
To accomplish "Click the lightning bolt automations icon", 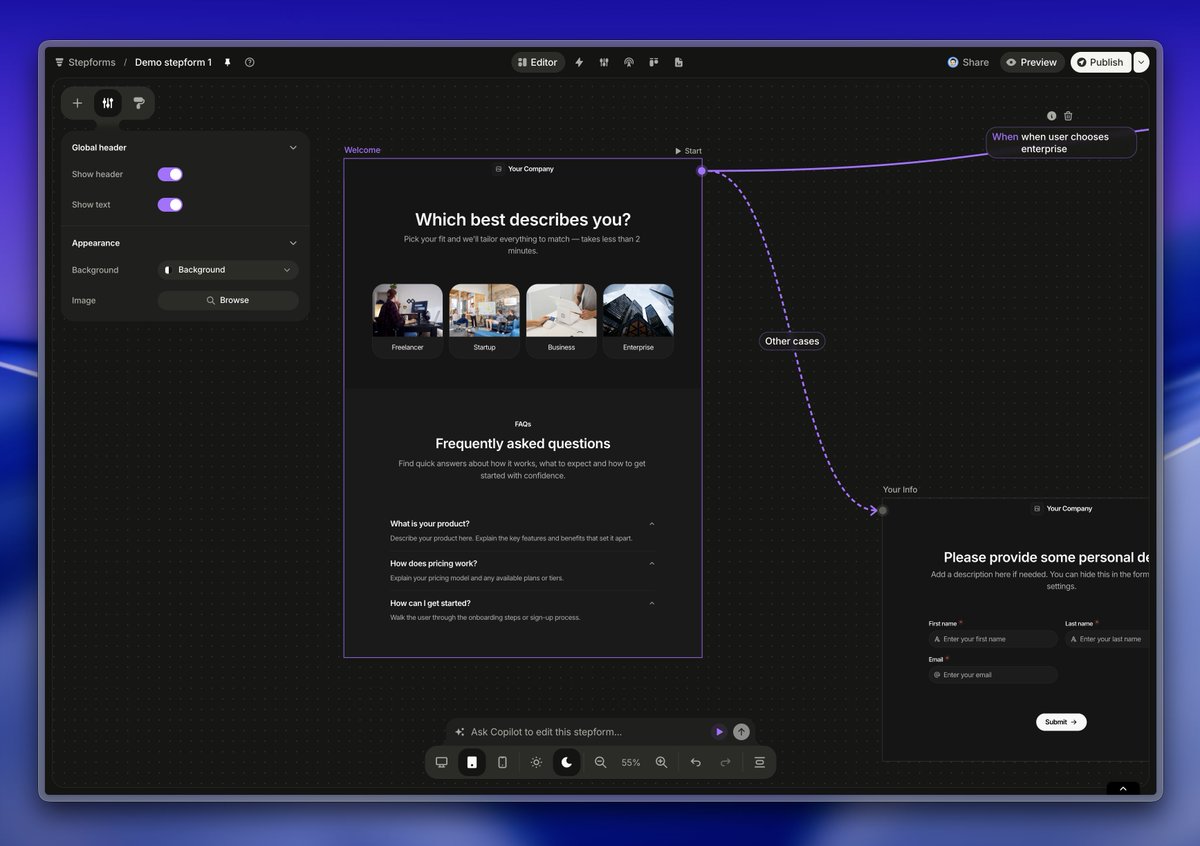I will click(579, 62).
